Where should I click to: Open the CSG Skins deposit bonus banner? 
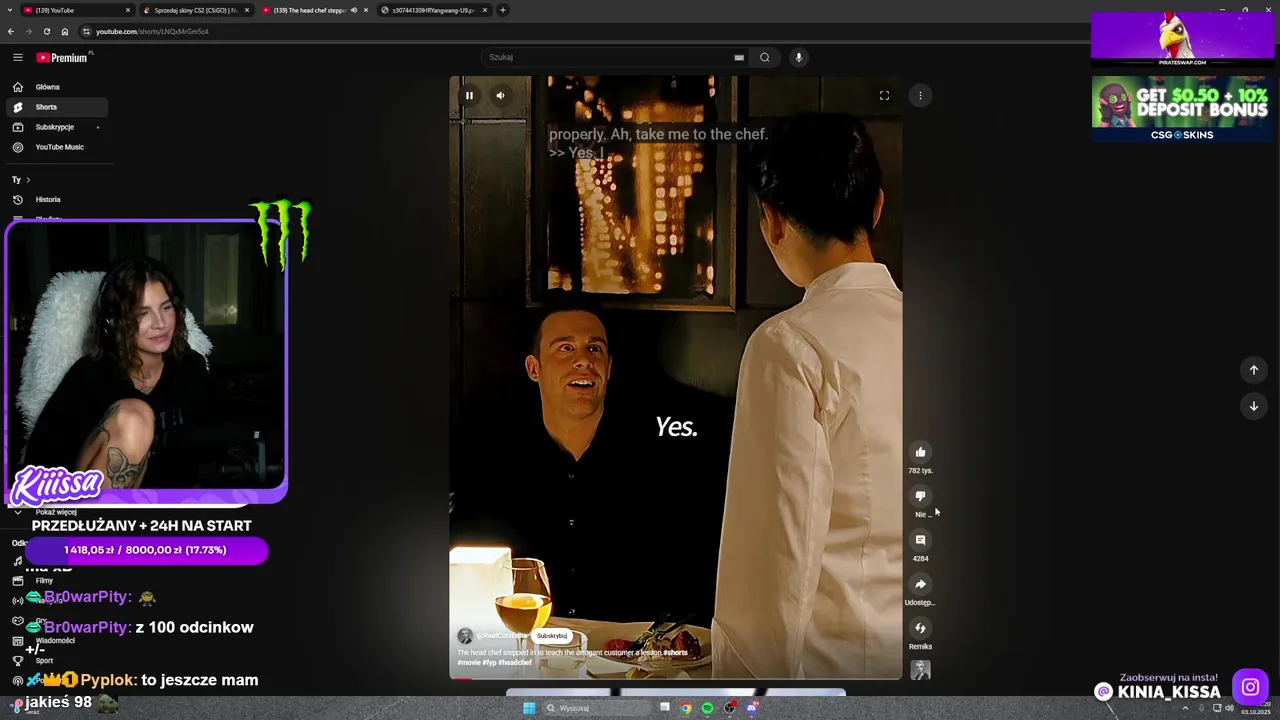click(1182, 109)
